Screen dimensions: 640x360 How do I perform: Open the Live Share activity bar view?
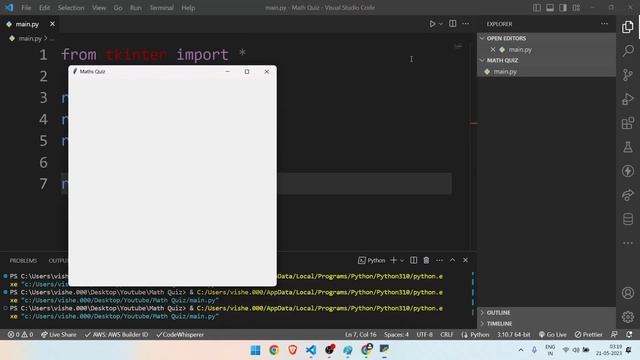pos(628,195)
